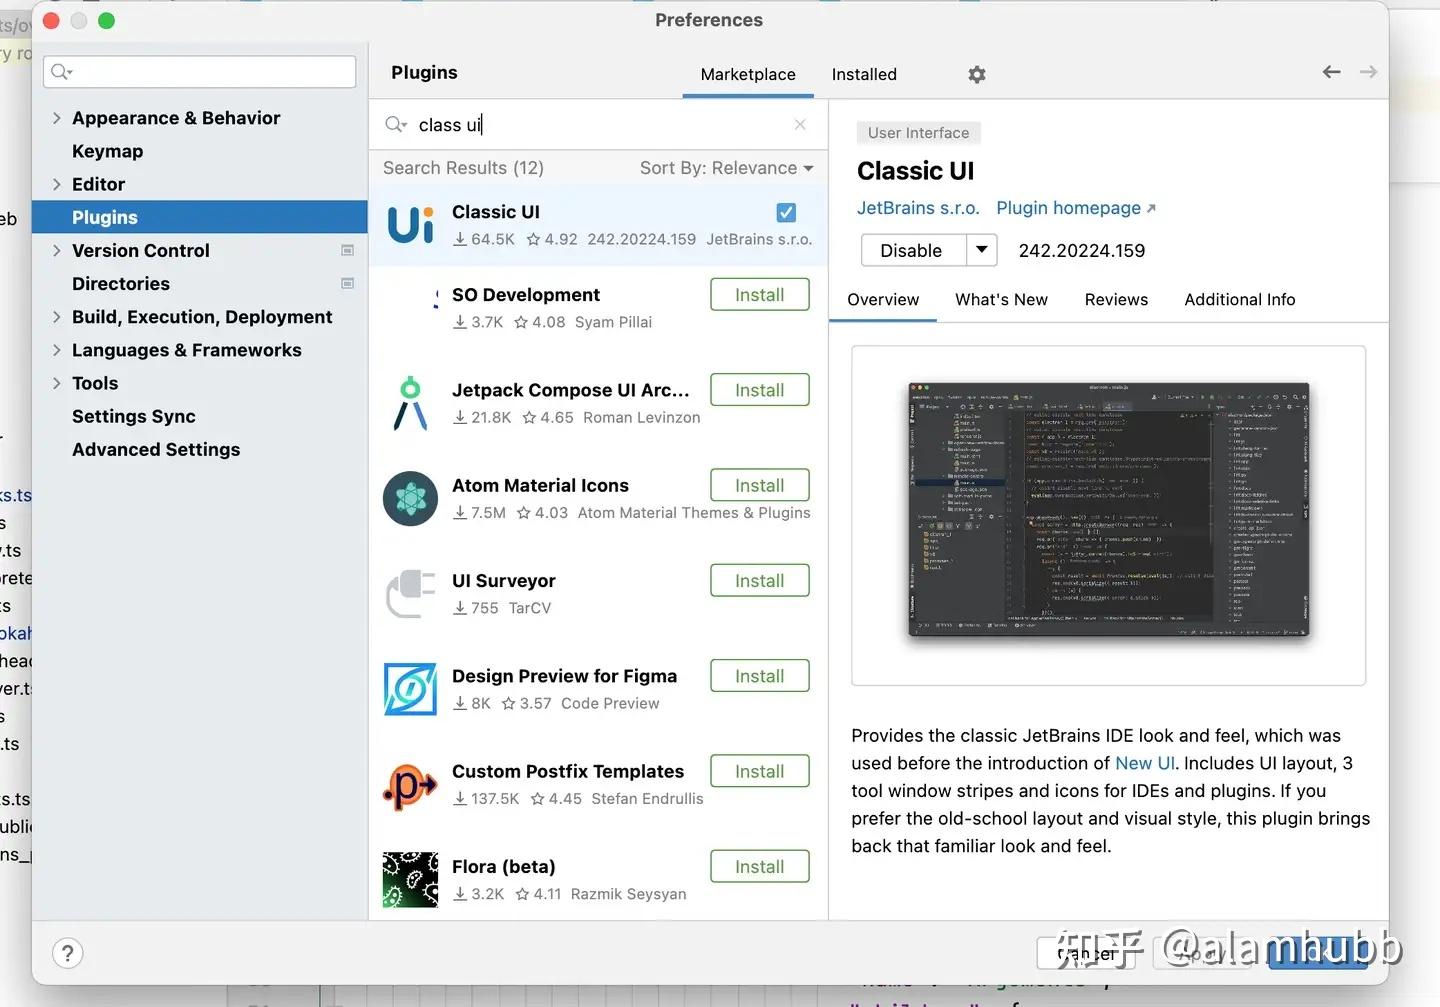This screenshot has height=1007, width=1440.
Task: Uncheck the Classic UI enabled checkbox
Action: 786,212
